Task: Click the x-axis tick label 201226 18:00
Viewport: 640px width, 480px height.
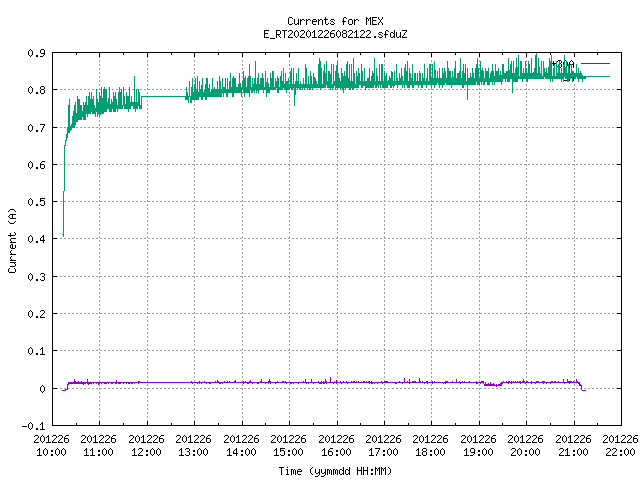Action: click(430, 446)
